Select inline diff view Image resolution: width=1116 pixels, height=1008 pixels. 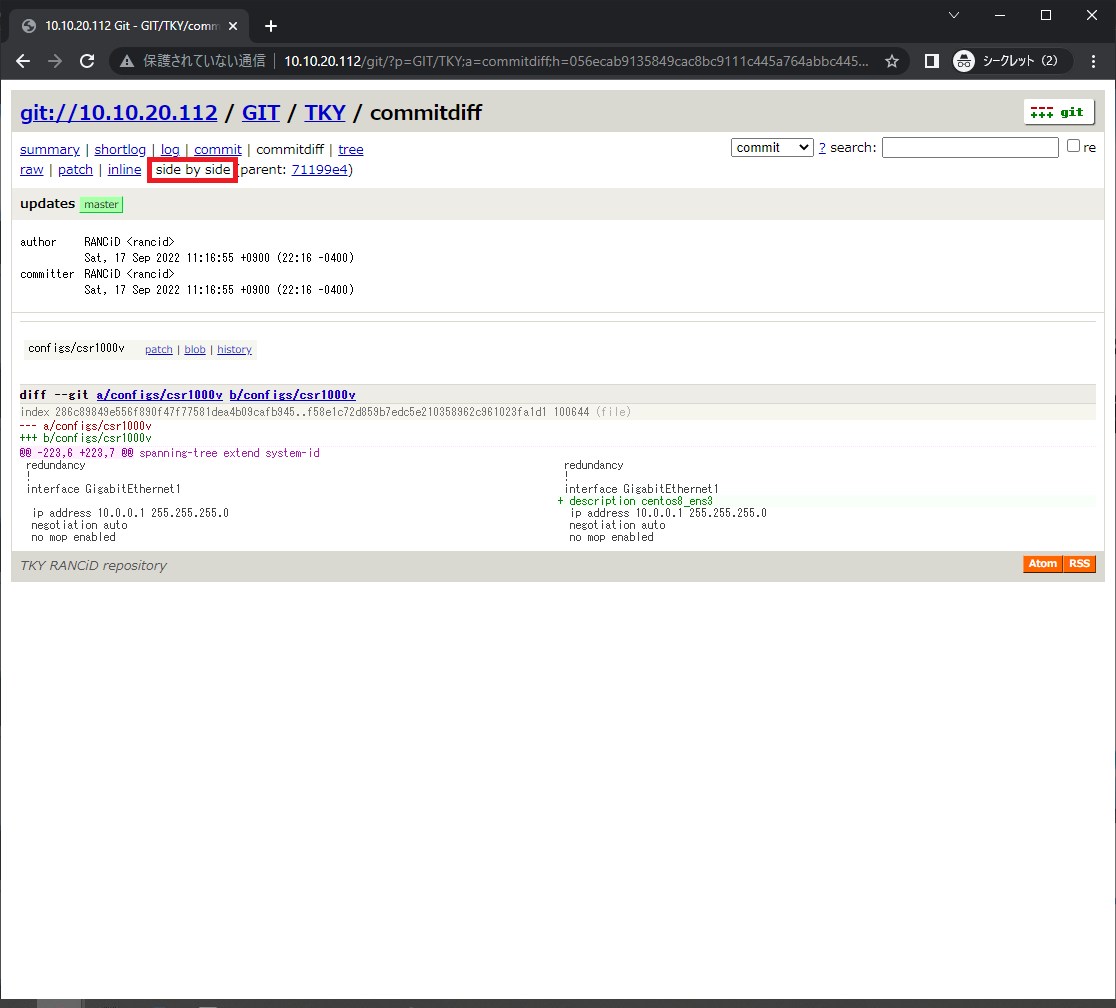point(124,170)
